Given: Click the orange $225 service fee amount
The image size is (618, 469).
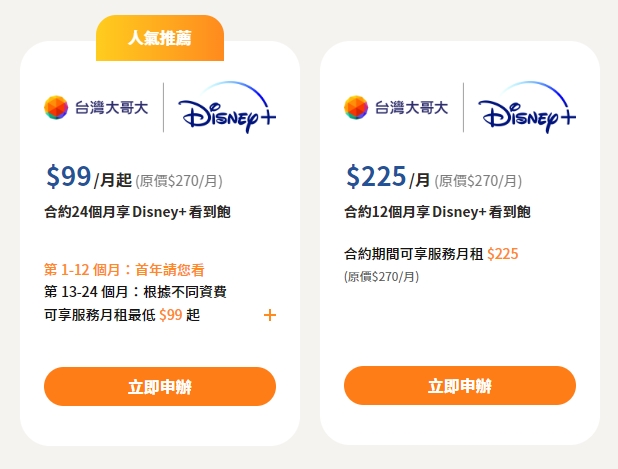Looking at the screenshot, I should [x=503, y=254].
